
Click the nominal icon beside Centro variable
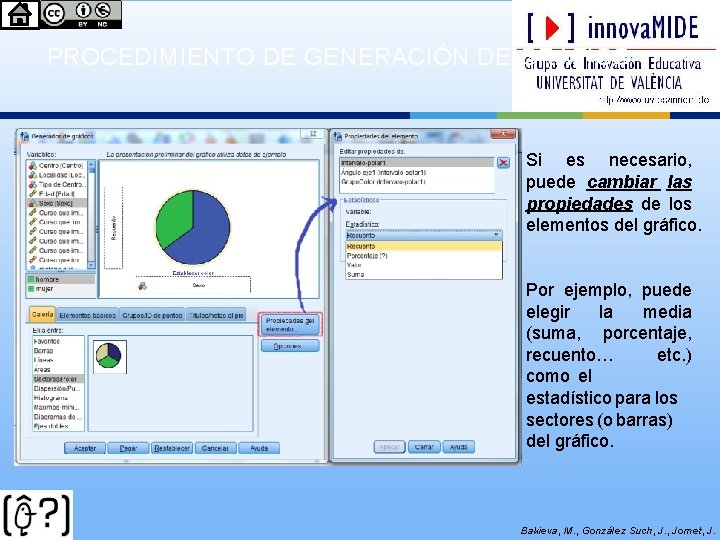coord(33,165)
